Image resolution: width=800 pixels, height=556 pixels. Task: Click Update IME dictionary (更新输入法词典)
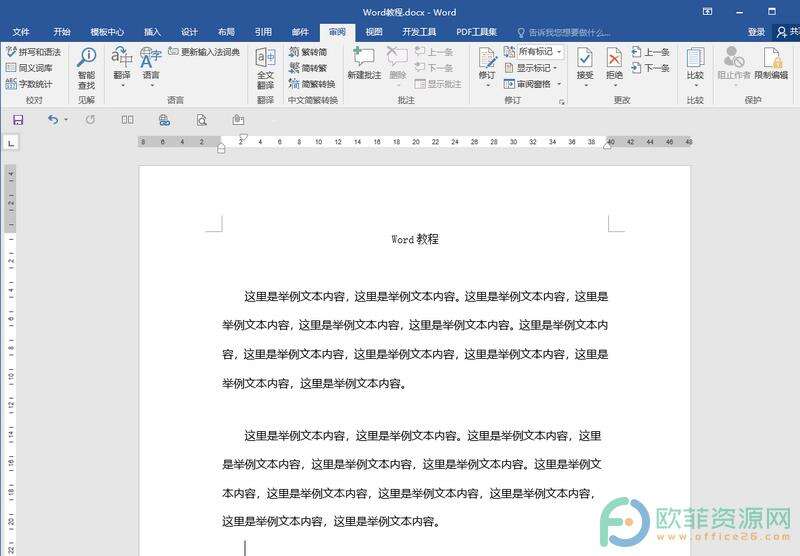(x=204, y=52)
